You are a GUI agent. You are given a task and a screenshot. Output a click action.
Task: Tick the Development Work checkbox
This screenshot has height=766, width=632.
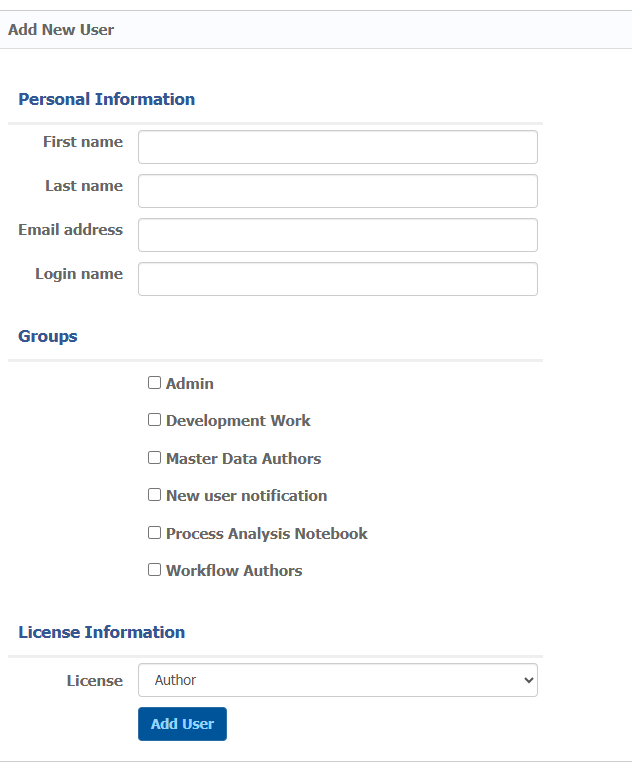coord(155,420)
